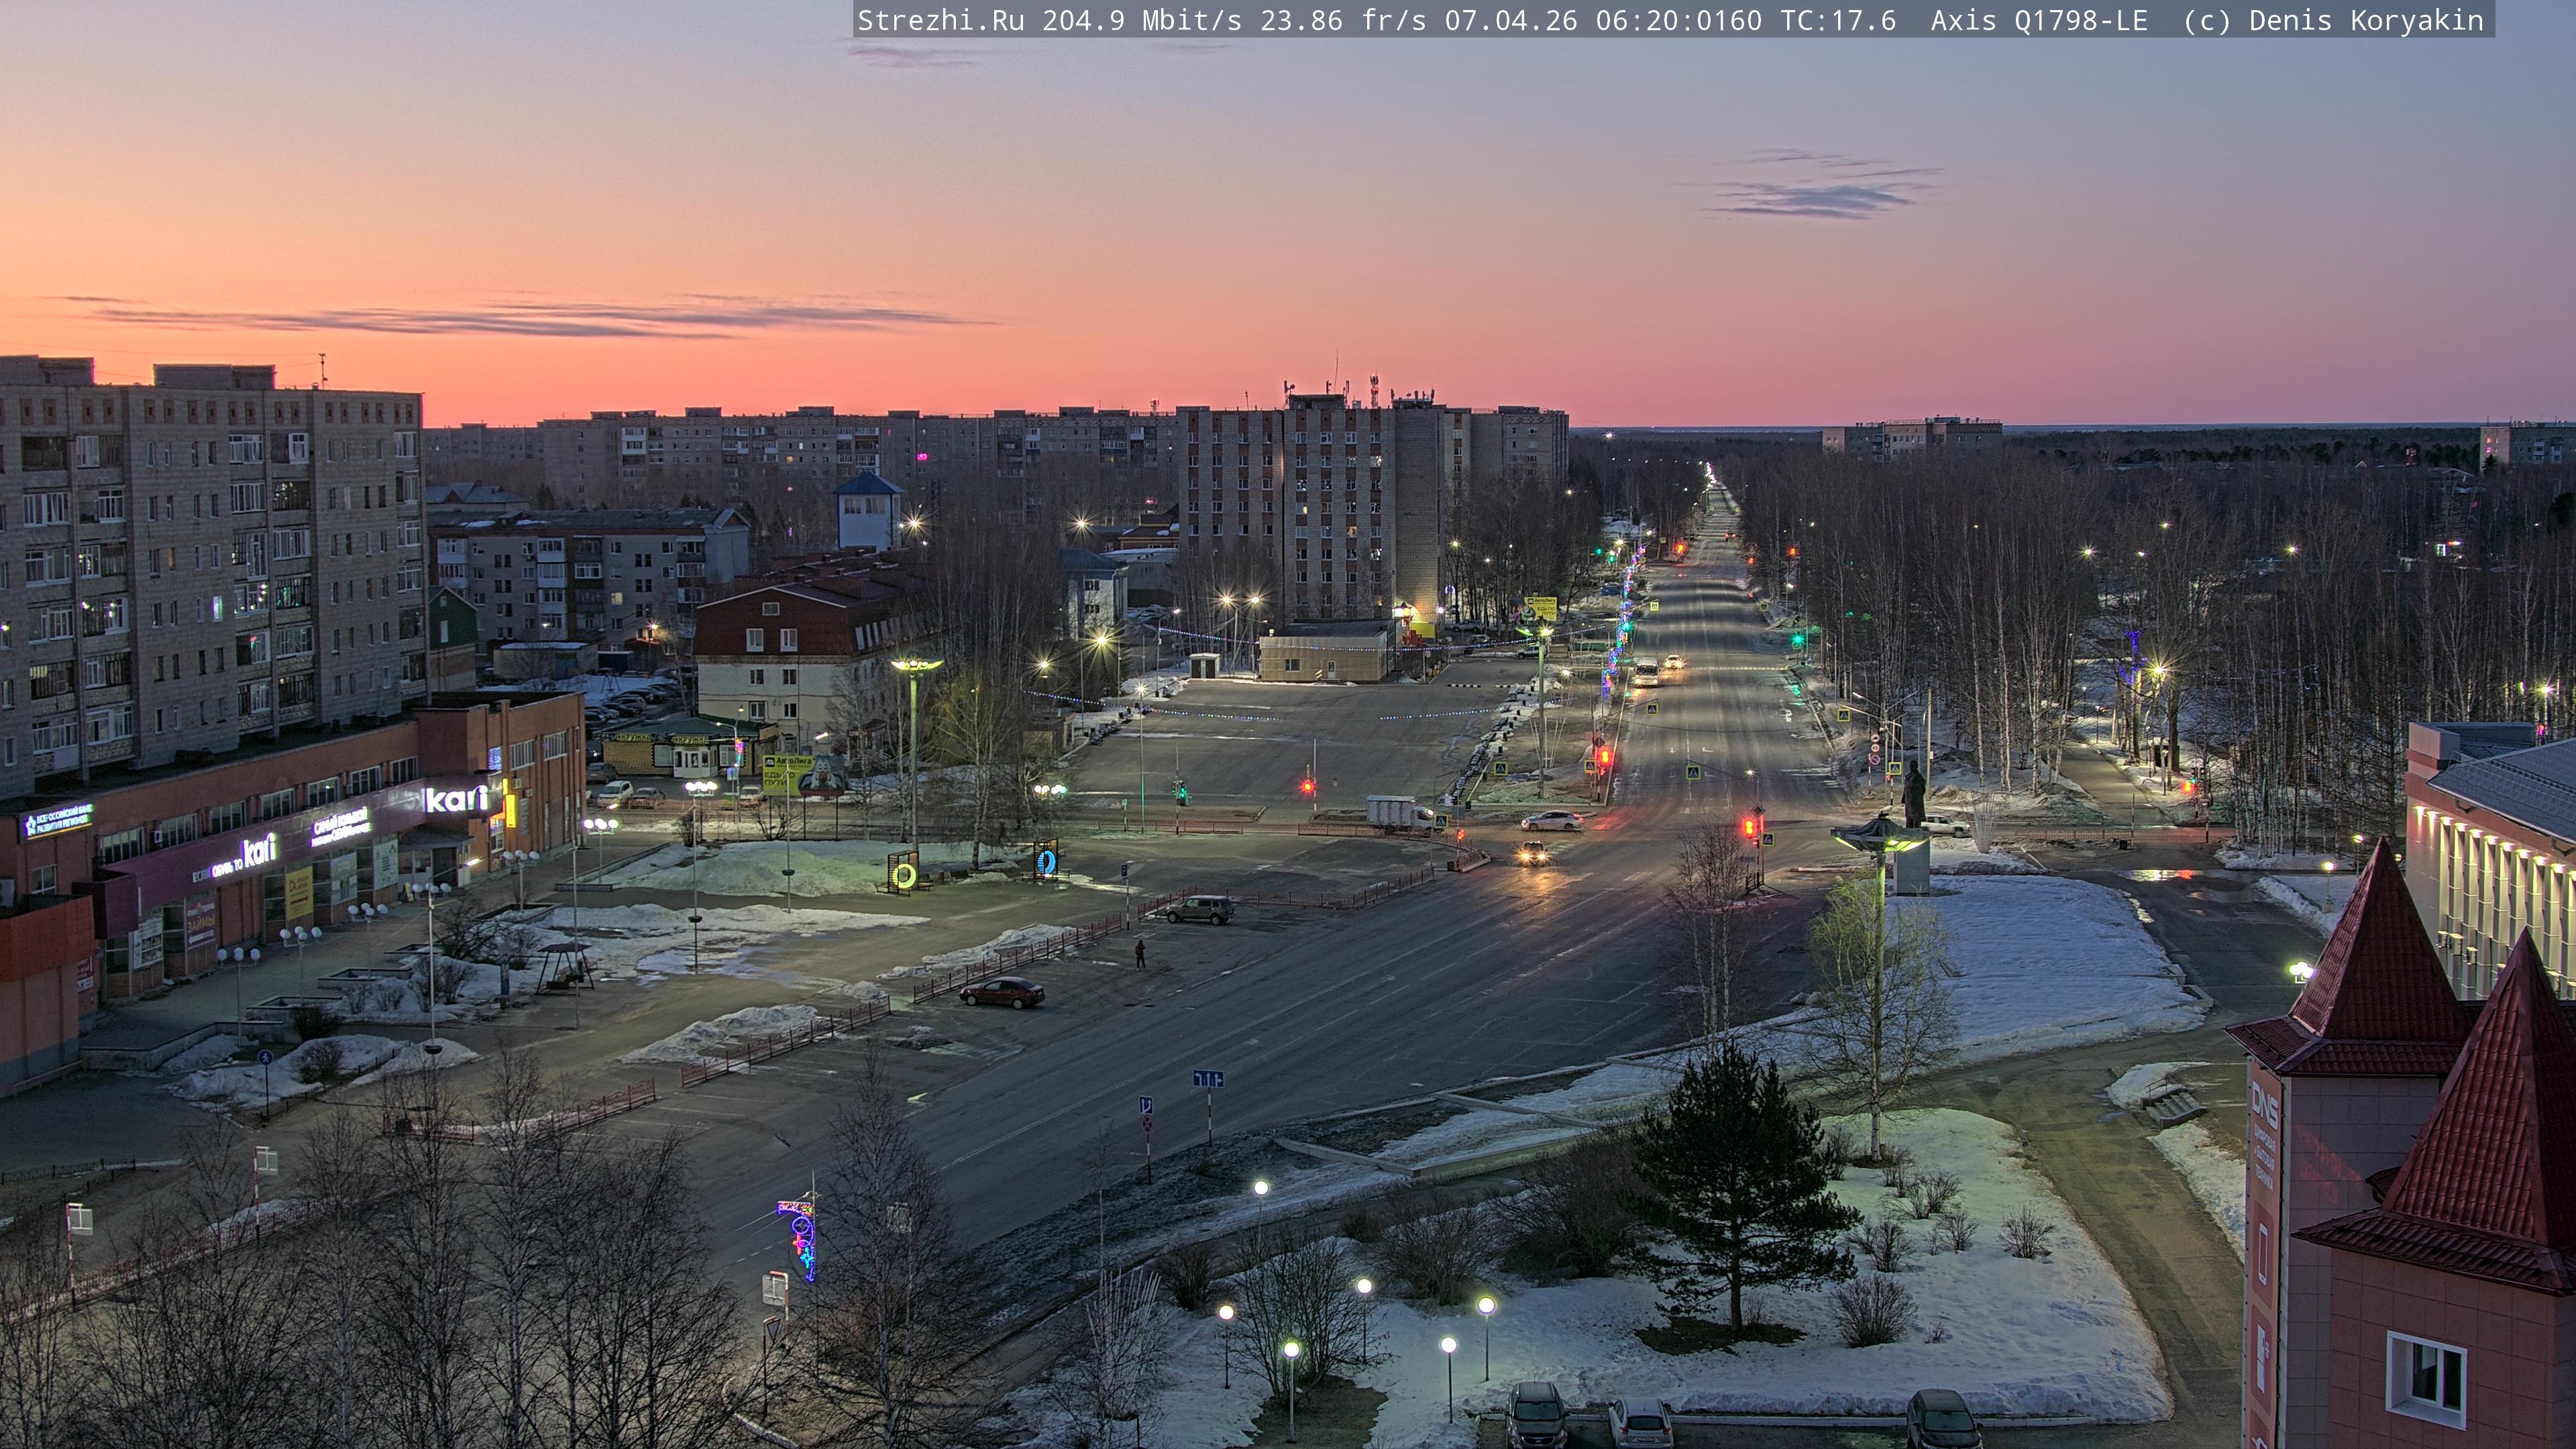Click the blue pedestrian sign near snowbank
This screenshot has height=1449, width=2576.
click(x=265, y=1057)
